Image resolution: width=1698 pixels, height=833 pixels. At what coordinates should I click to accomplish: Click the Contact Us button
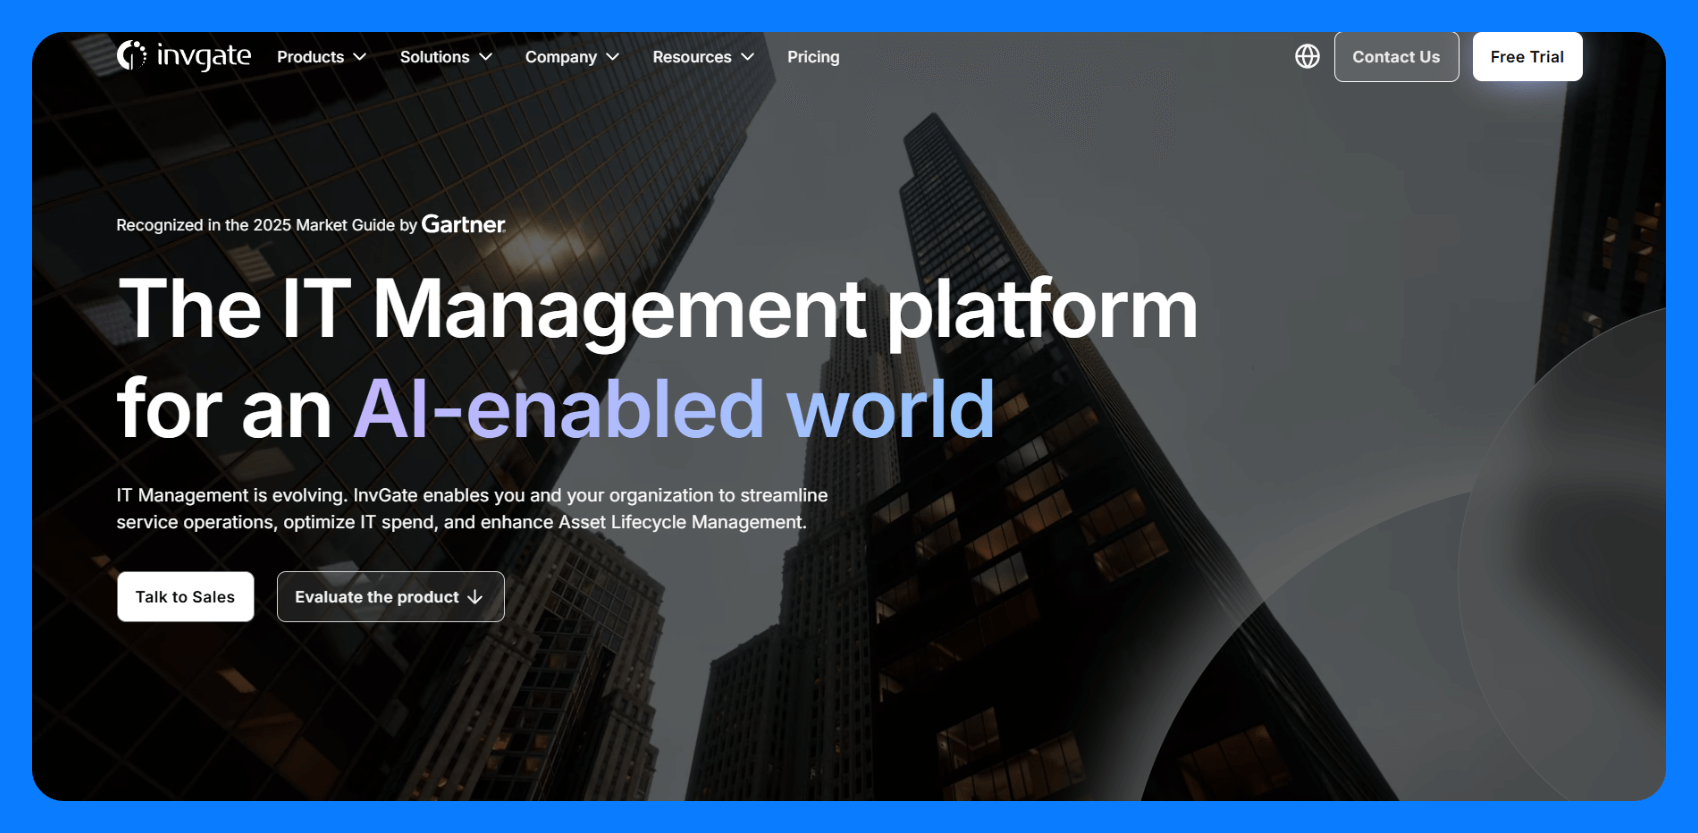pos(1396,57)
